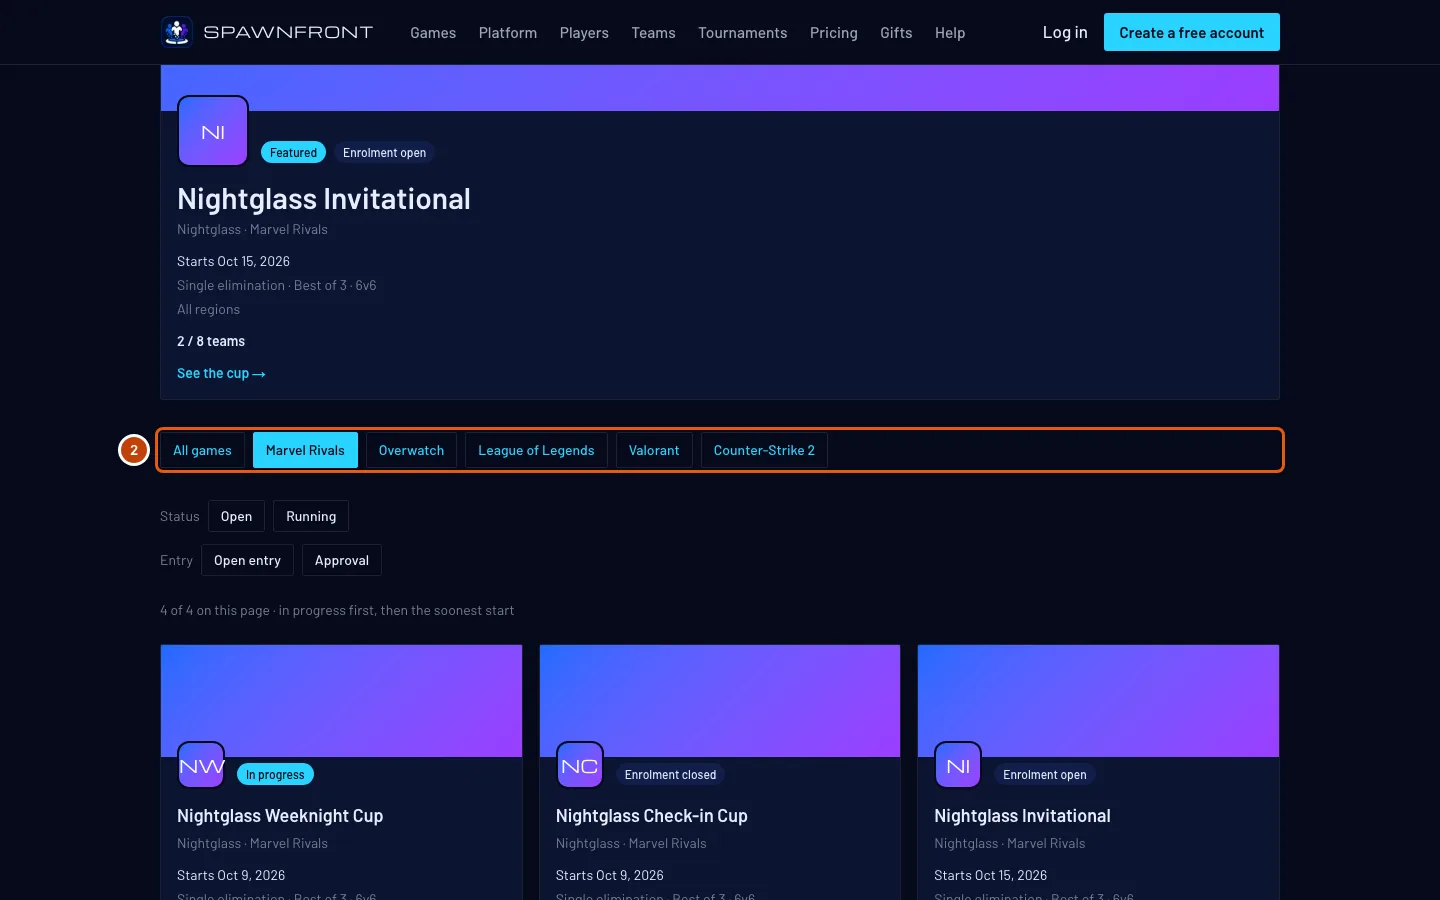Click the 2 / 8 teams text
This screenshot has height=900, width=1440.
pyautogui.click(x=211, y=341)
